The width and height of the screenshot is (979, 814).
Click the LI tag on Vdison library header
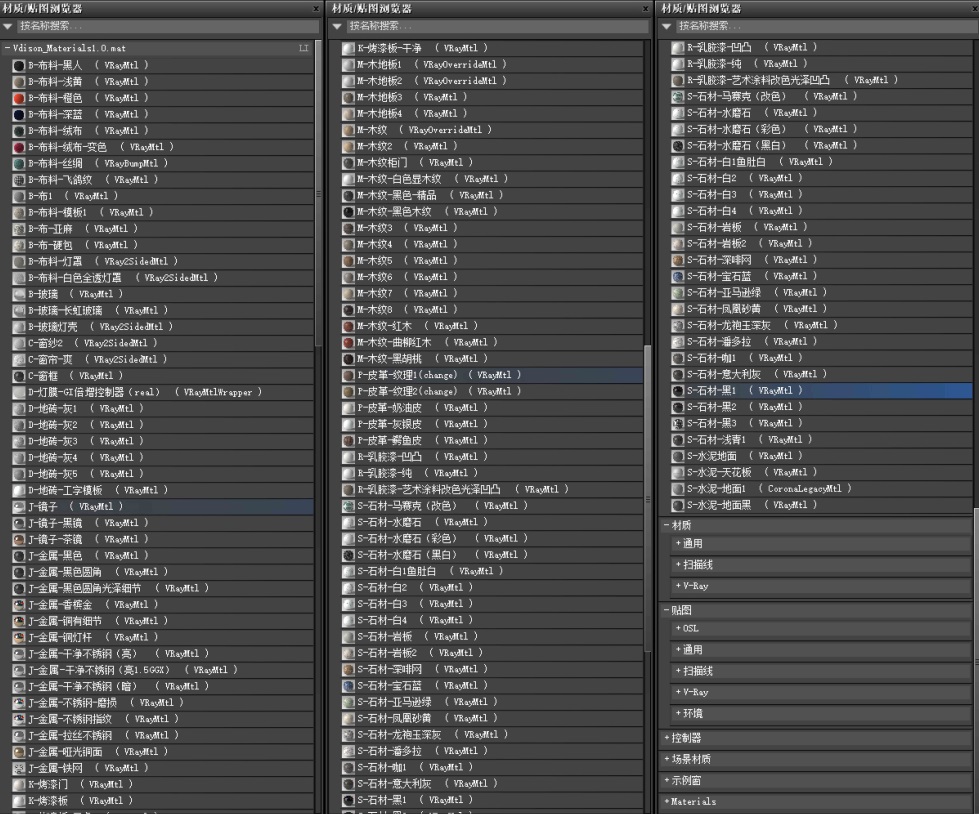[x=303, y=48]
